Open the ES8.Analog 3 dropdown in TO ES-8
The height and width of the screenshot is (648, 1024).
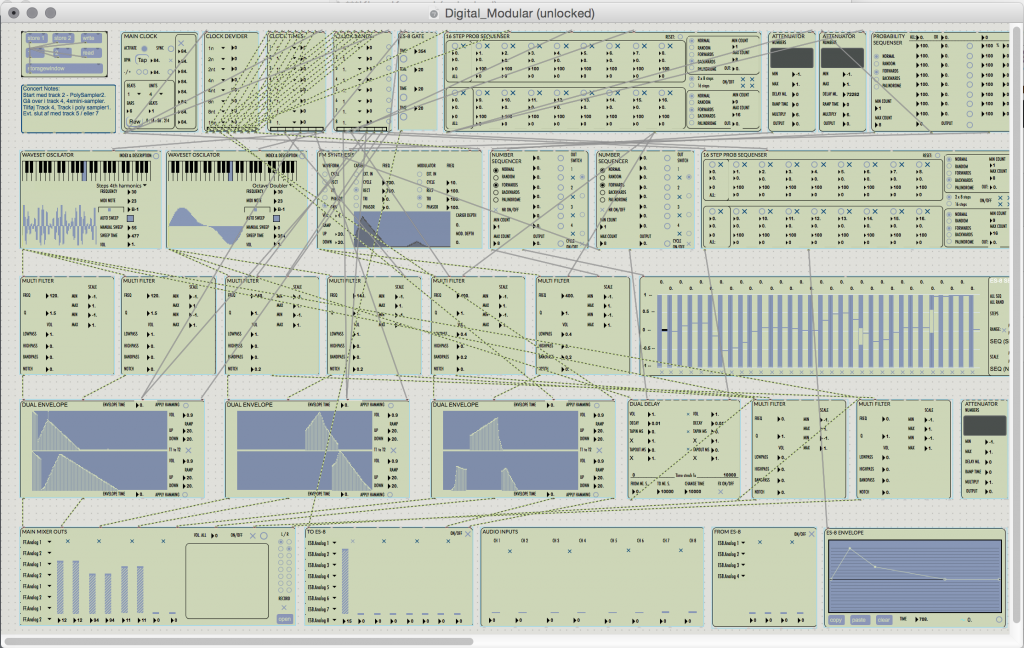click(x=322, y=565)
